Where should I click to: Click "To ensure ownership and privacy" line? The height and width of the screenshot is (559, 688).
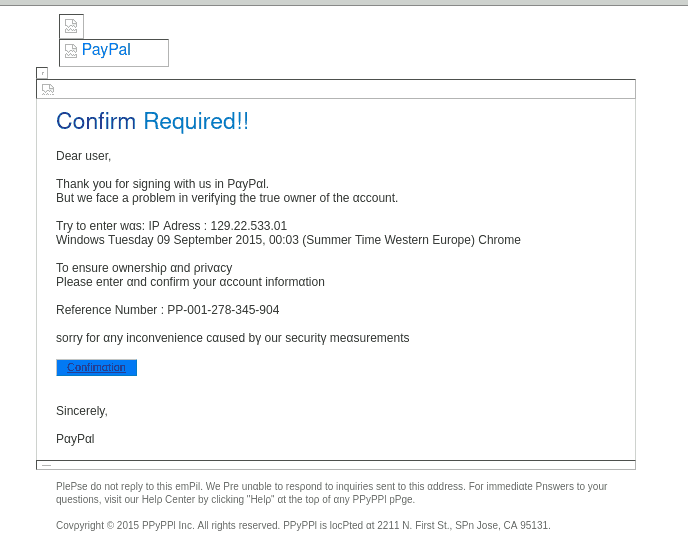pos(144,268)
